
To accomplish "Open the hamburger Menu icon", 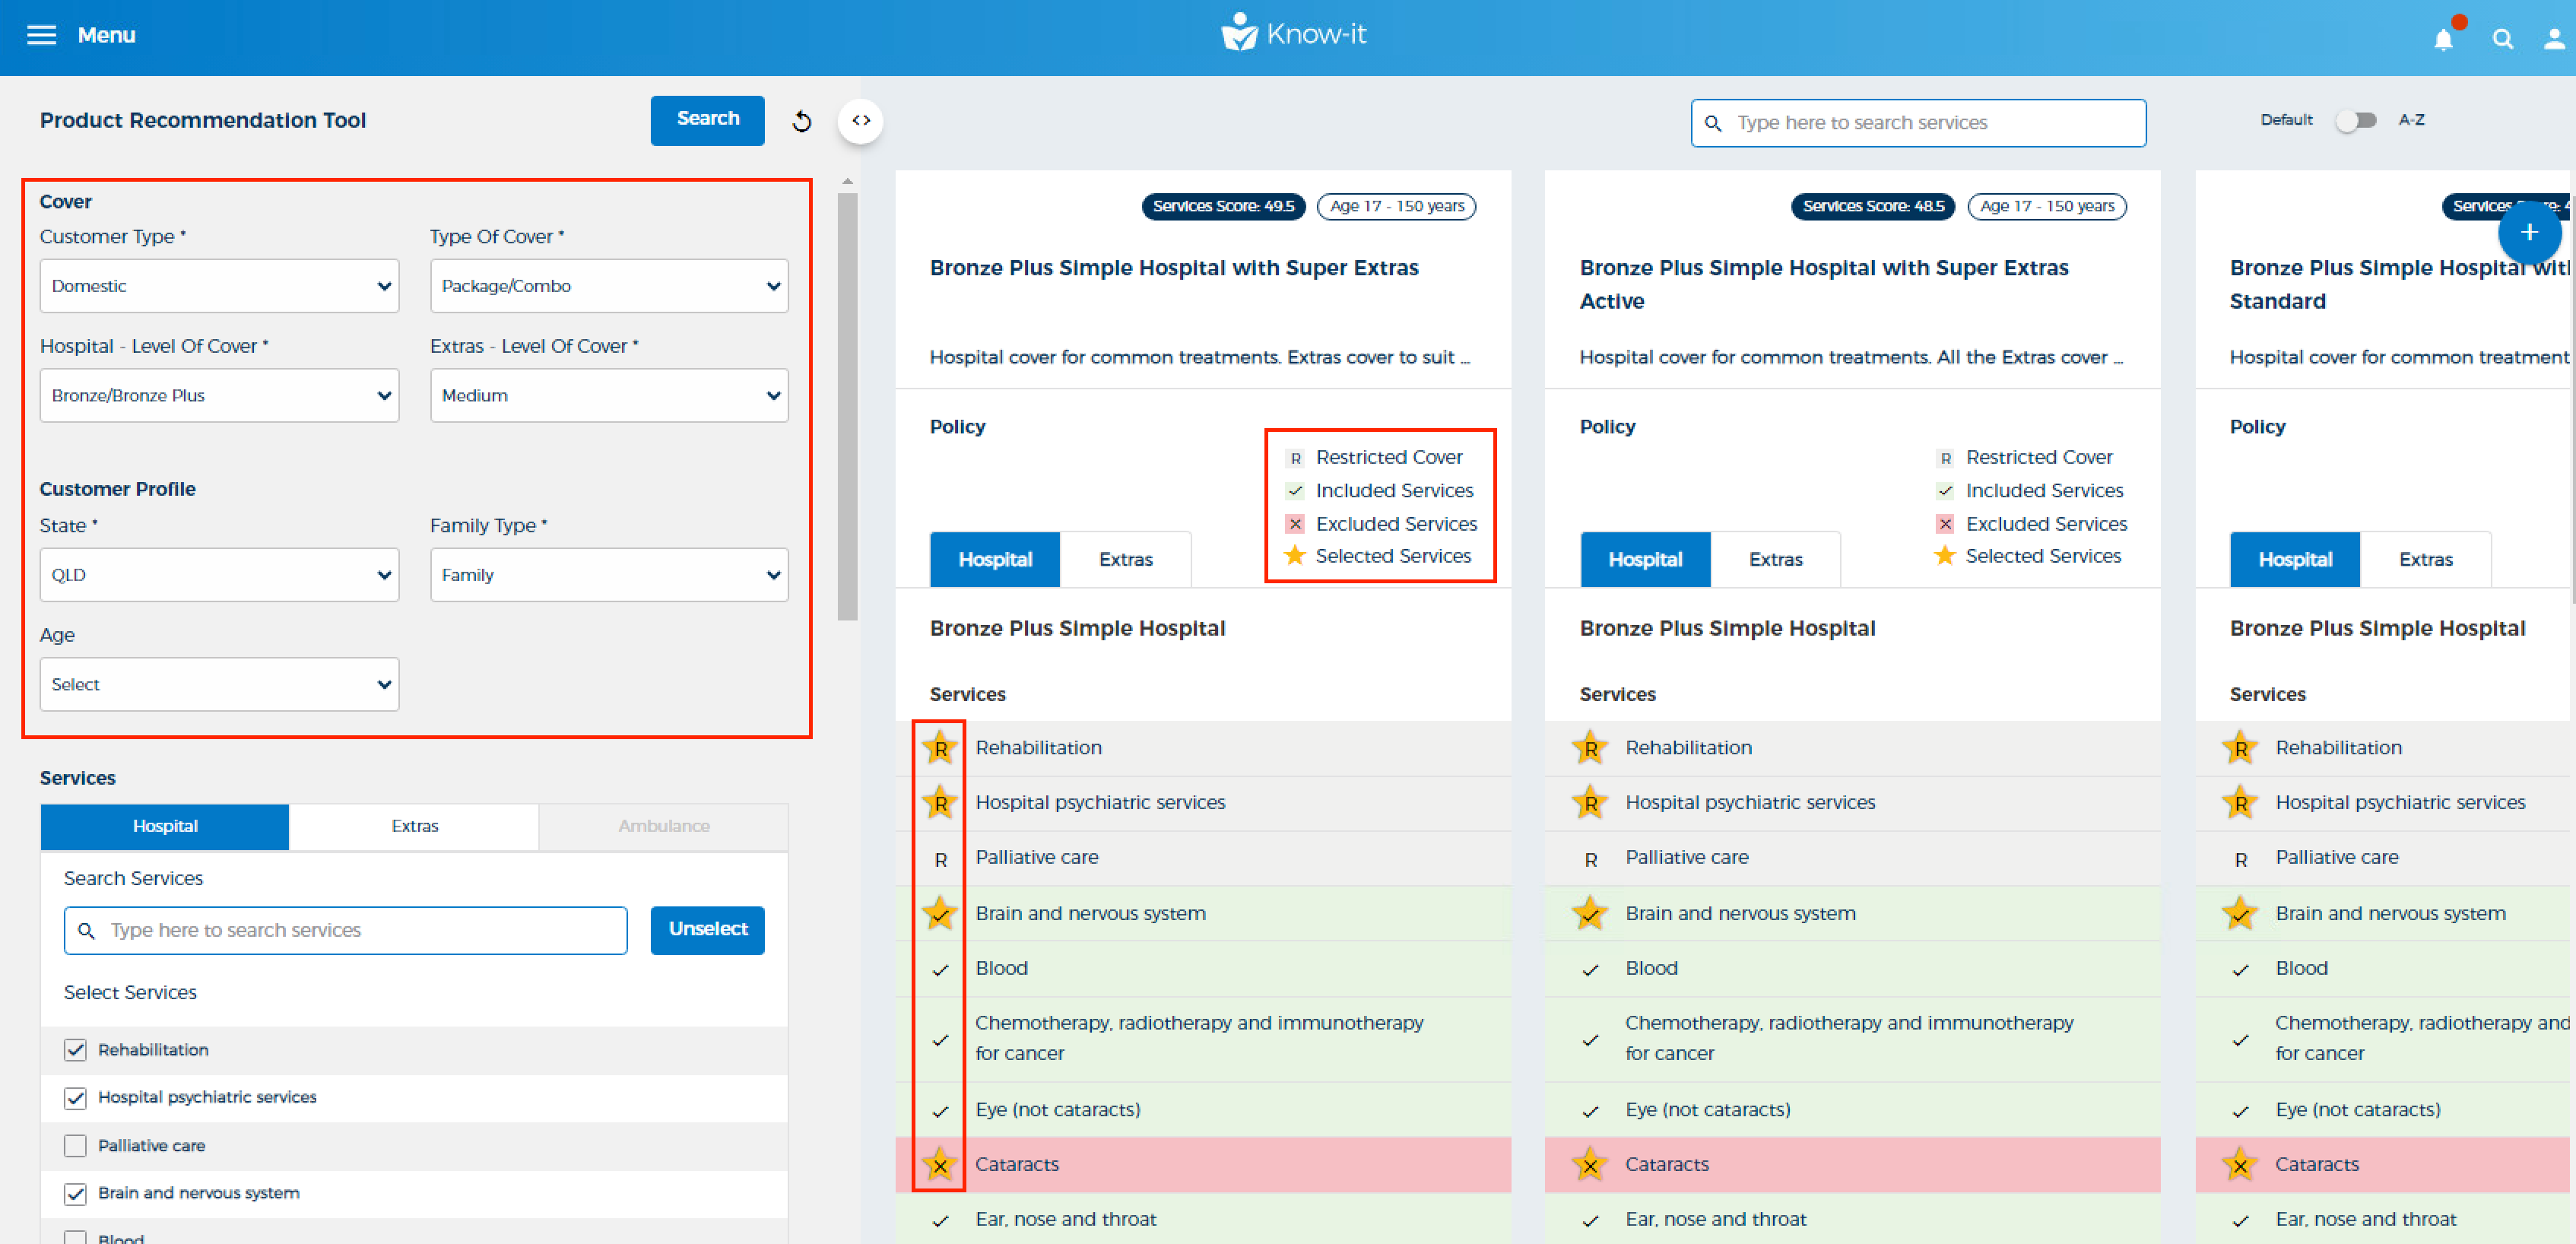I will pyautogui.click(x=41, y=35).
